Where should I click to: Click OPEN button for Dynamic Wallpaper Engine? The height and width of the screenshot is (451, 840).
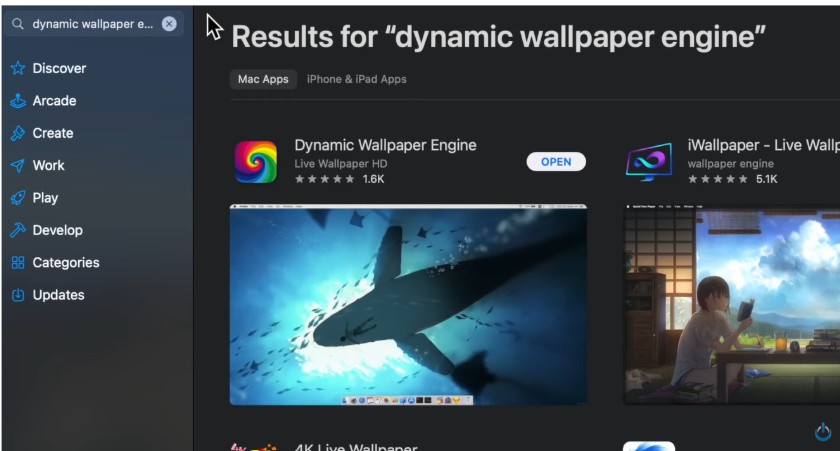pos(556,162)
